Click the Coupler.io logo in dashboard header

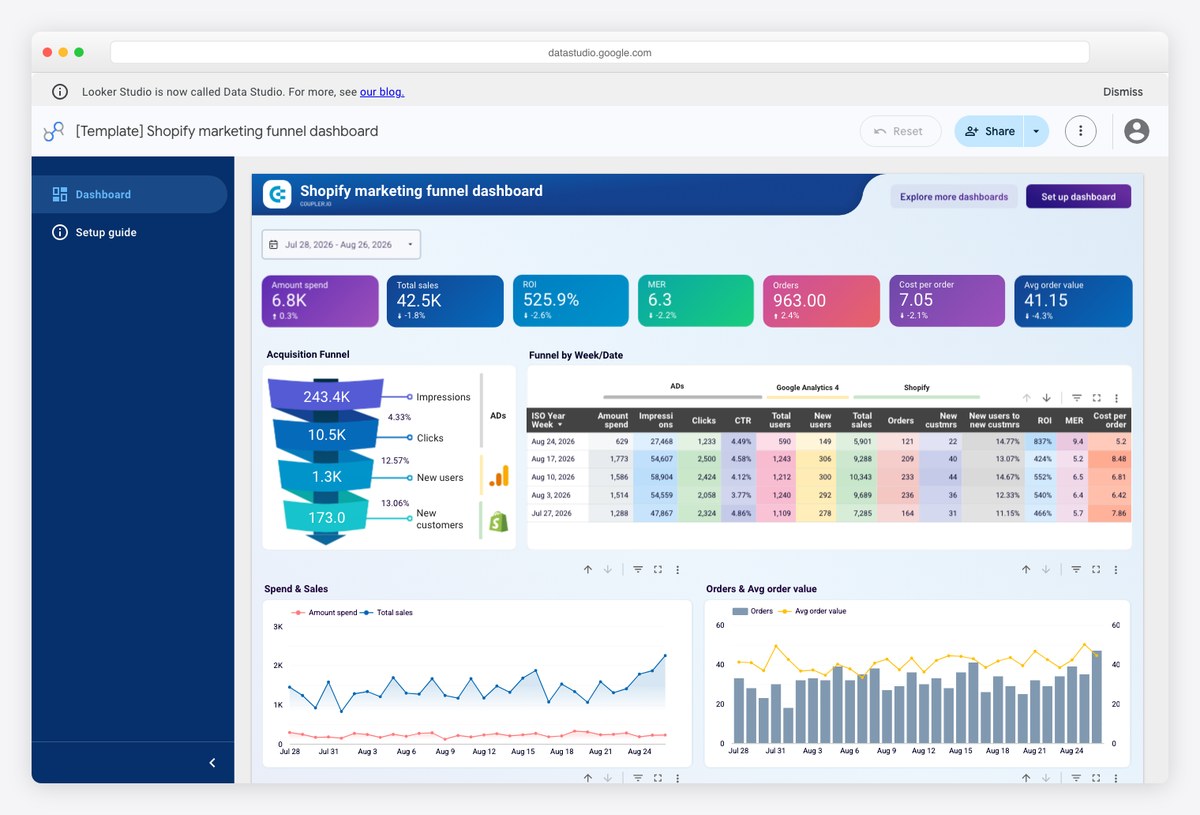pyautogui.click(x=277, y=194)
